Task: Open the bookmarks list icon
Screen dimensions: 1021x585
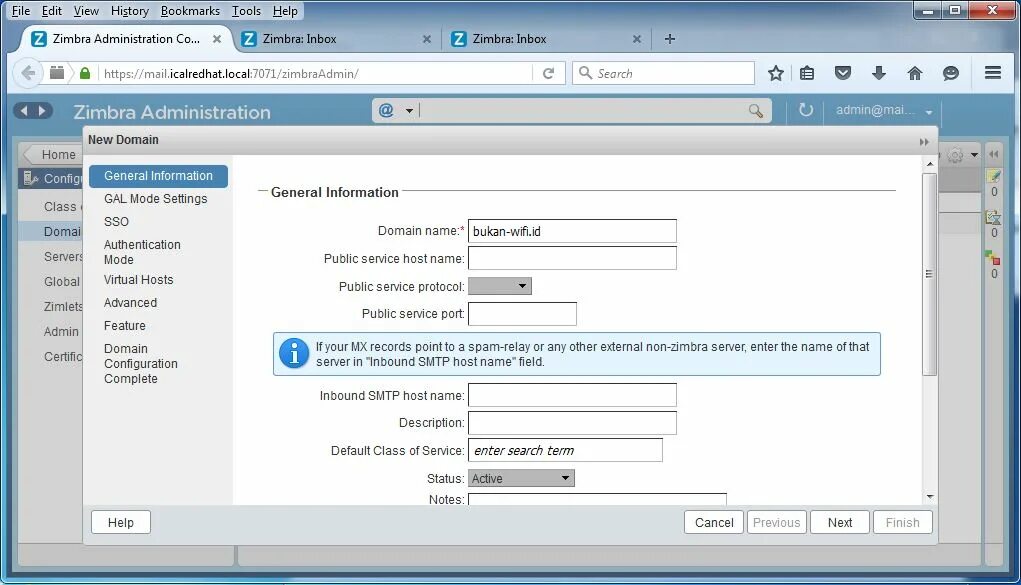Action: (x=807, y=73)
